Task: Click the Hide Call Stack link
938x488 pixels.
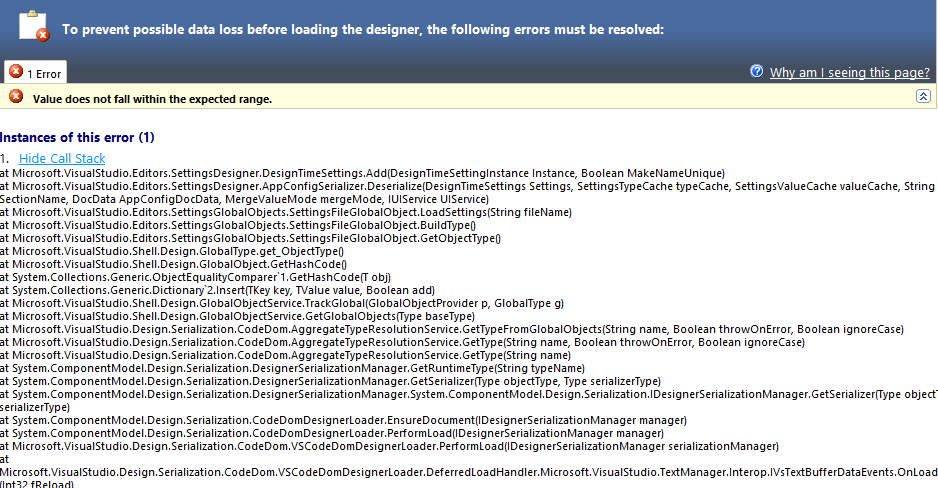Action: coord(62,158)
